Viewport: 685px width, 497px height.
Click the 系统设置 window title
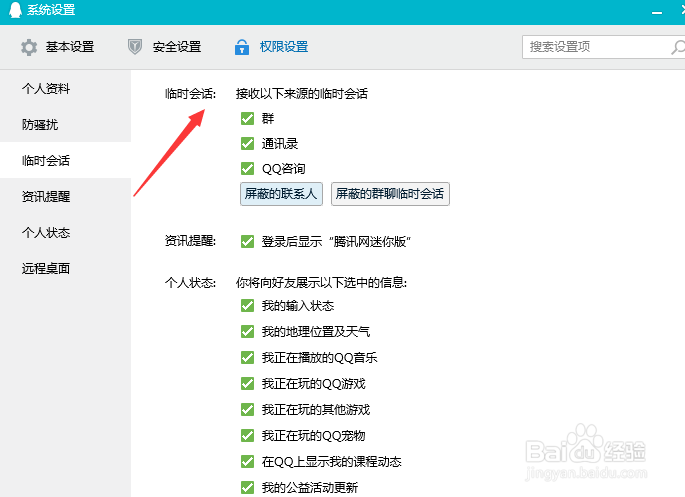click(x=51, y=10)
